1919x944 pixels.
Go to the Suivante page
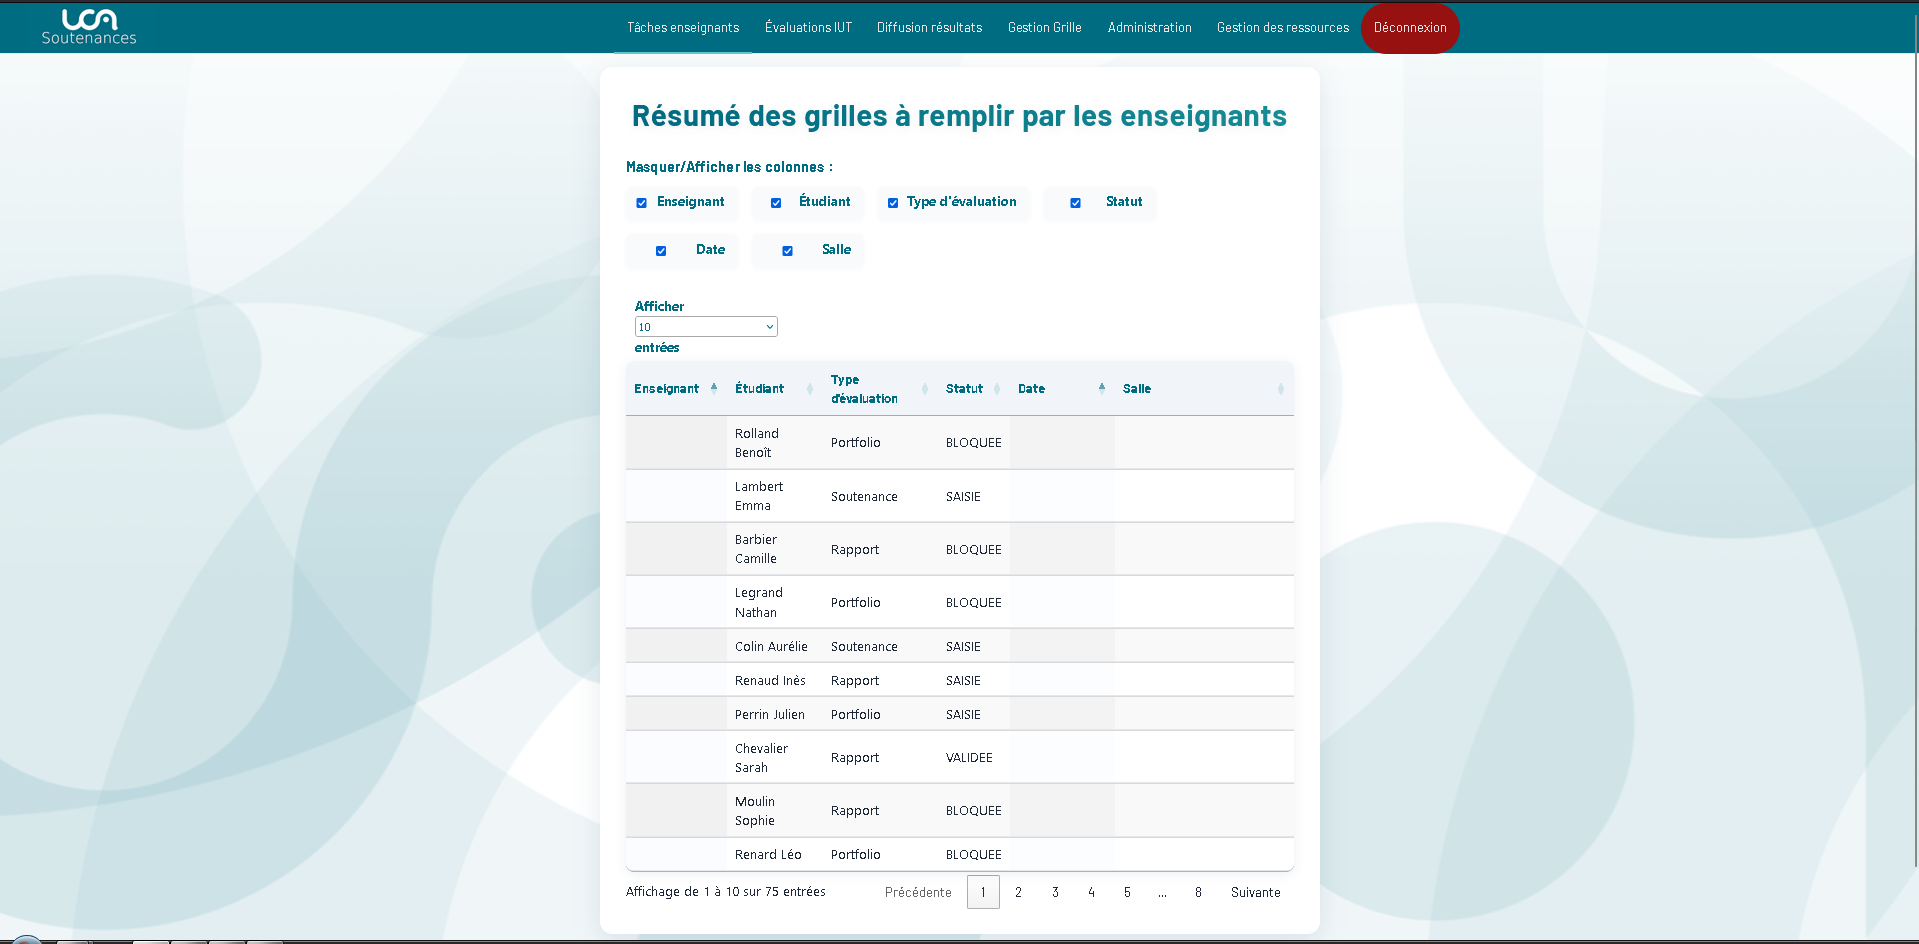coord(1255,892)
